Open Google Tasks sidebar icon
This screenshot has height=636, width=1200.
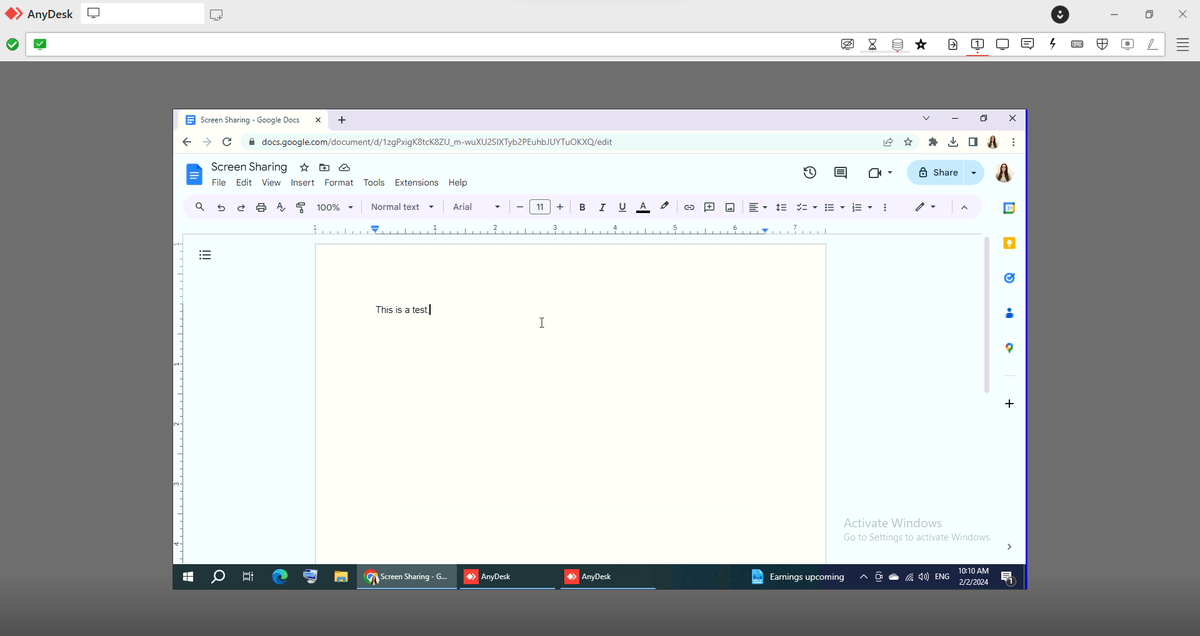coord(1008,277)
